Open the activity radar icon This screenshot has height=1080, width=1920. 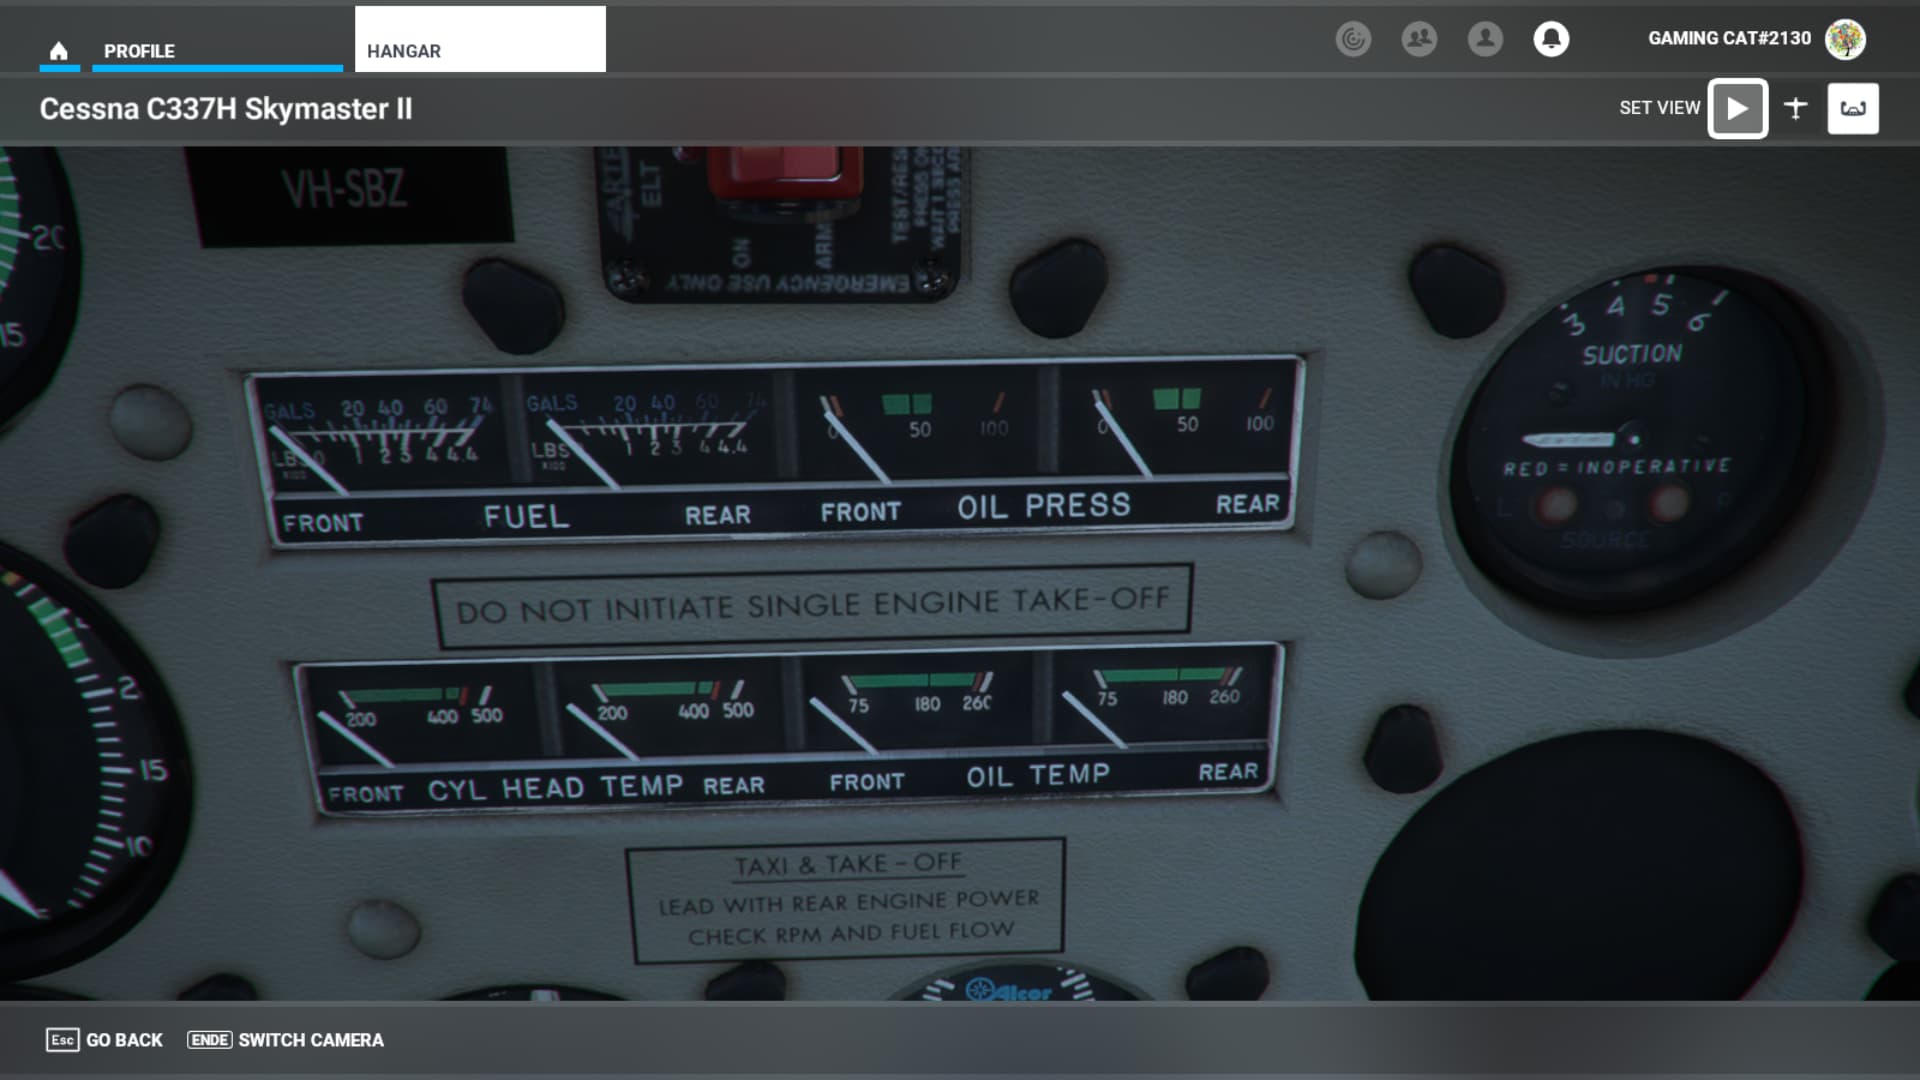click(x=1353, y=39)
